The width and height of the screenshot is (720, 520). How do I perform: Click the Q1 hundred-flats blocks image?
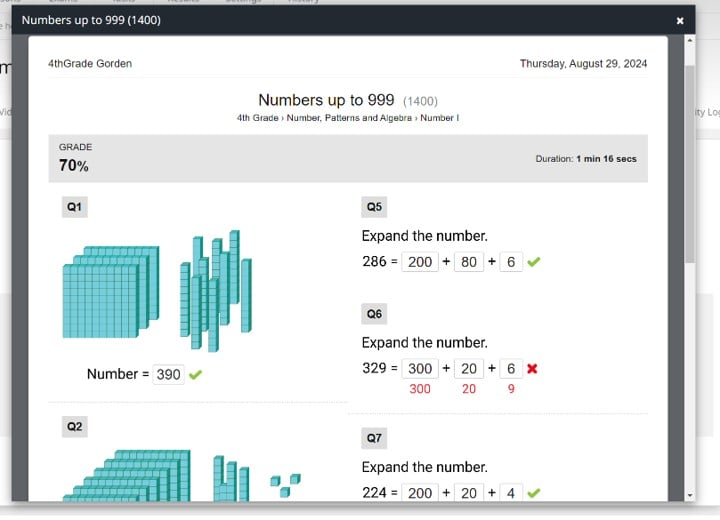pos(110,290)
